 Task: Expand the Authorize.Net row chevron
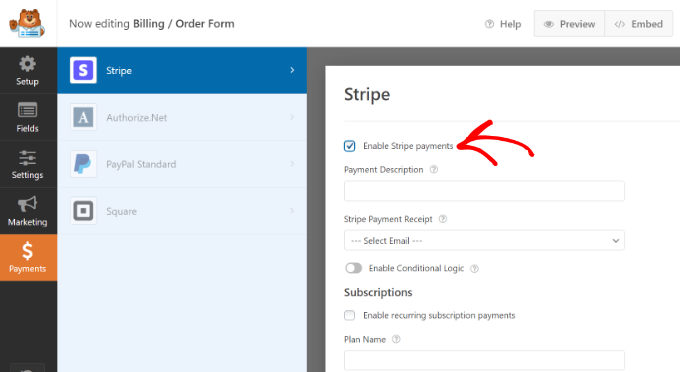[x=292, y=117]
